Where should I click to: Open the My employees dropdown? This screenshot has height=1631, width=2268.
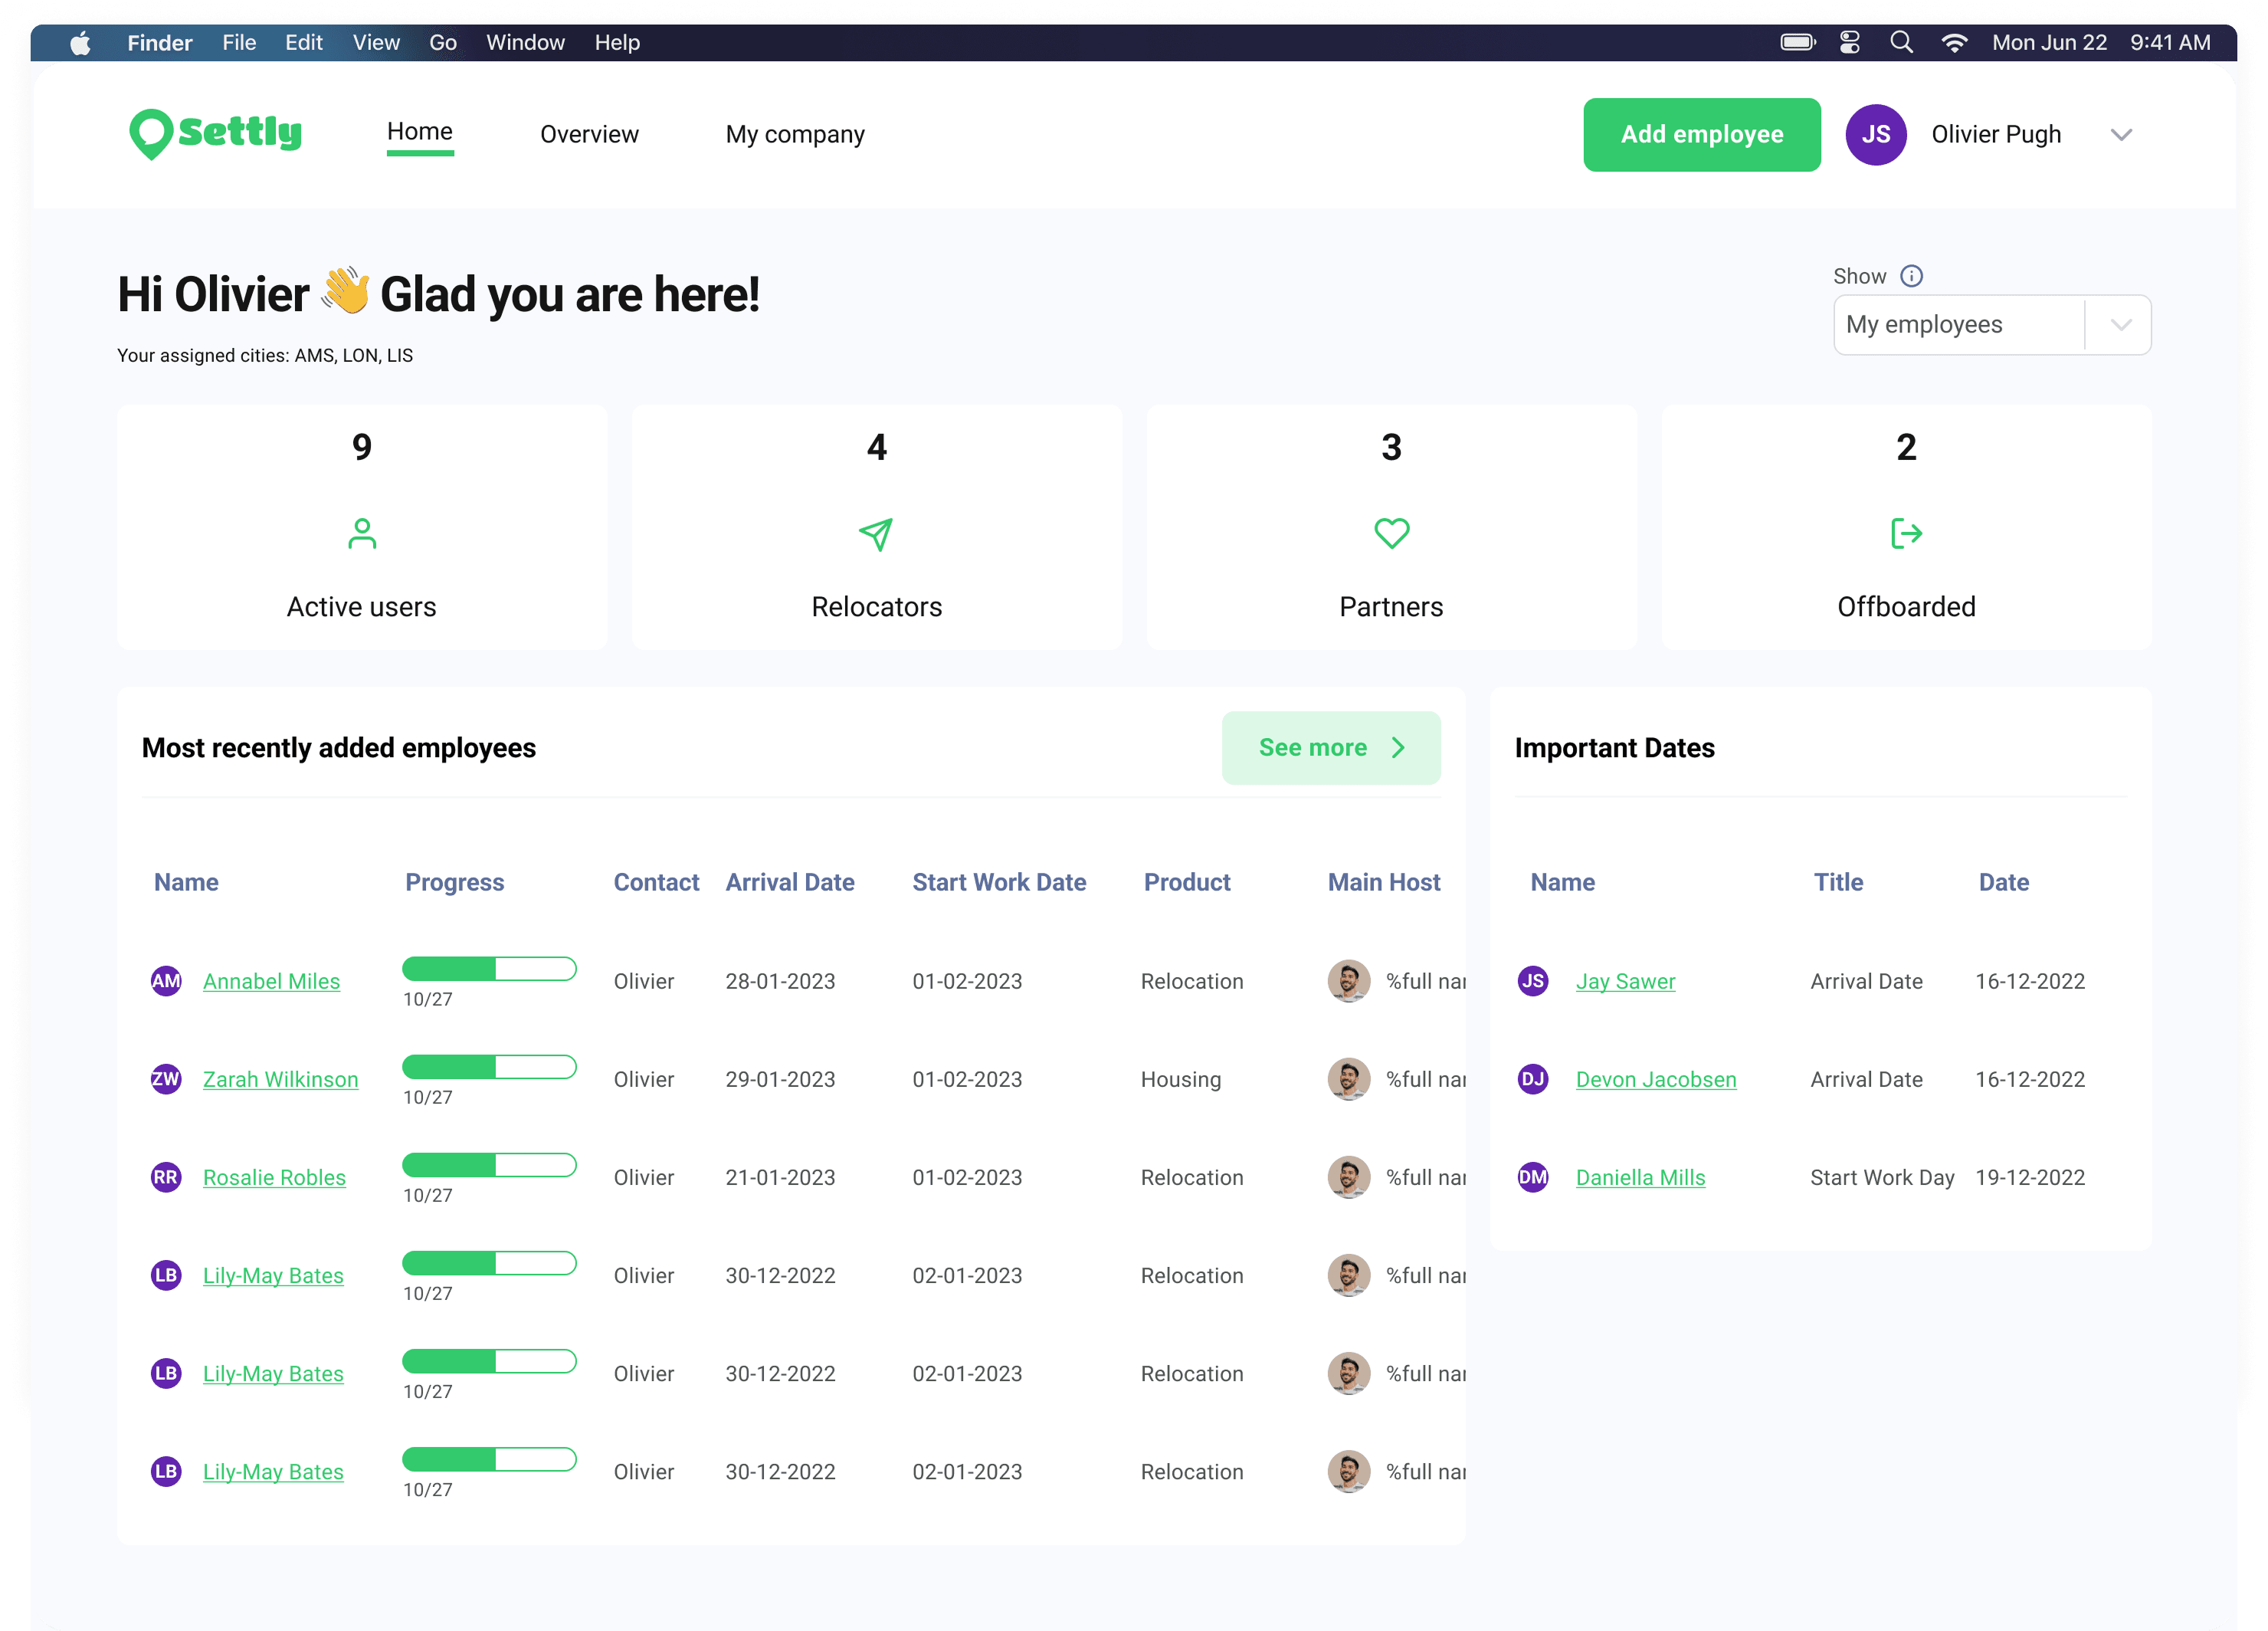(1991, 324)
